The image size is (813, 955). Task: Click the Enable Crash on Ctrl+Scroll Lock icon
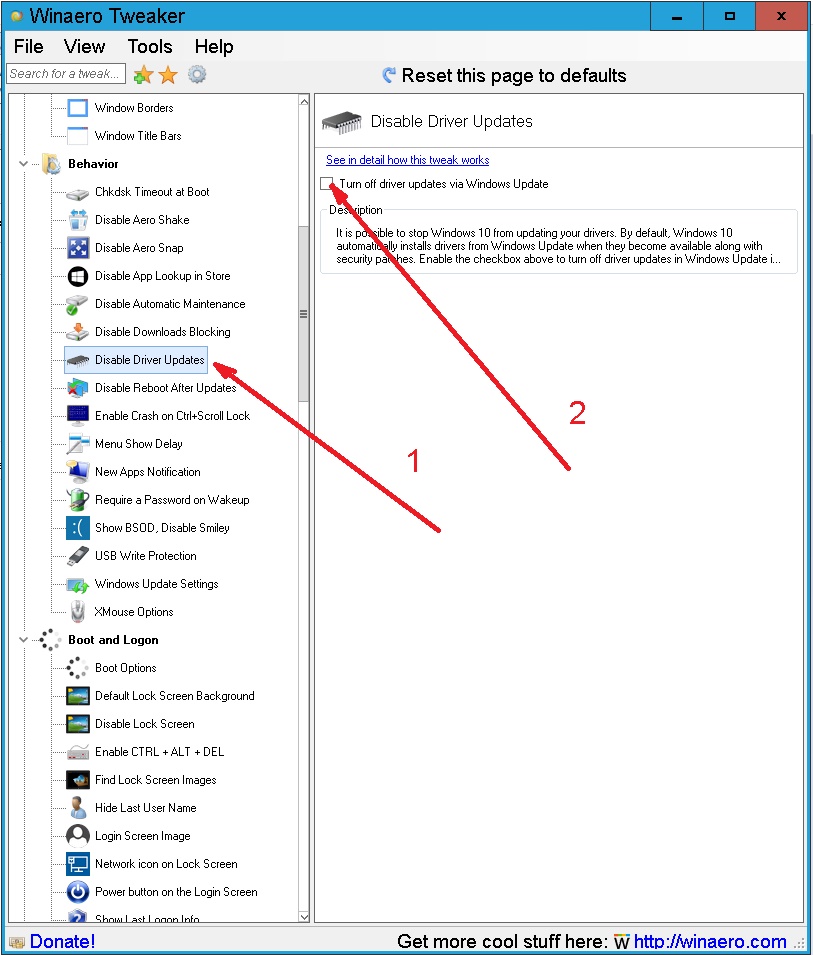click(x=77, y=416)
